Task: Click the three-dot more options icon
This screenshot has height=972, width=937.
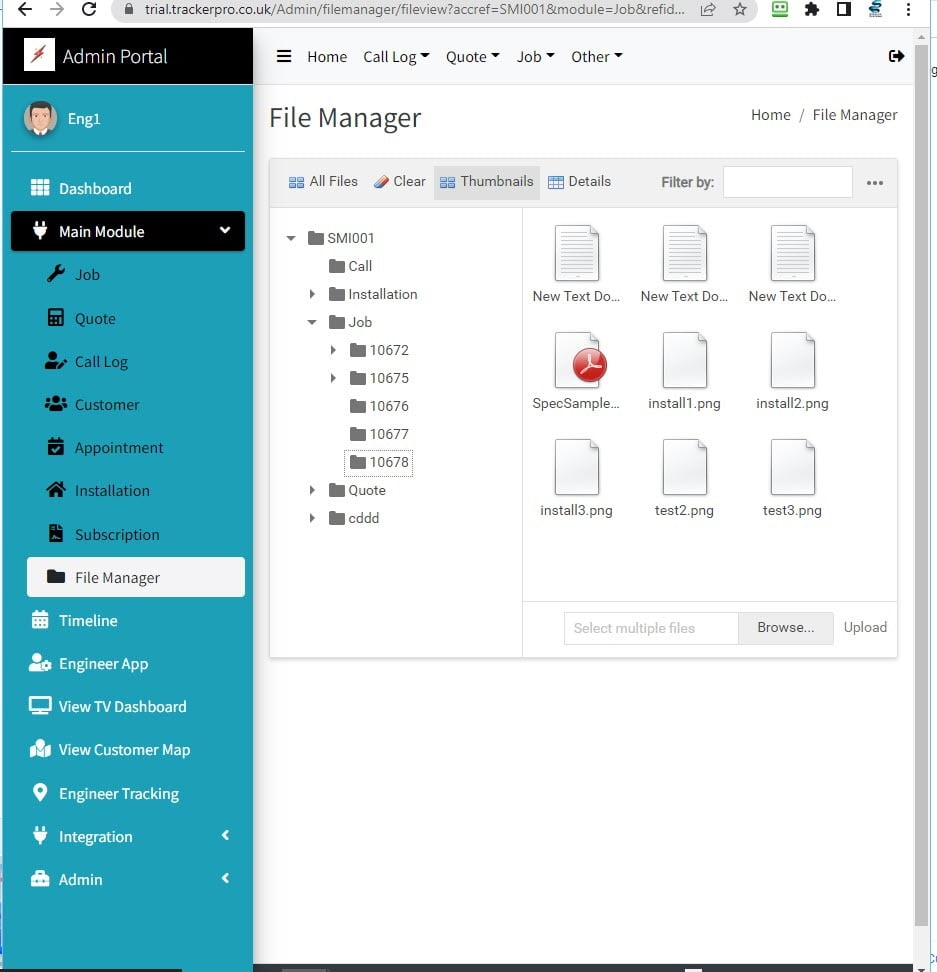Action: [x=875, y=183]
